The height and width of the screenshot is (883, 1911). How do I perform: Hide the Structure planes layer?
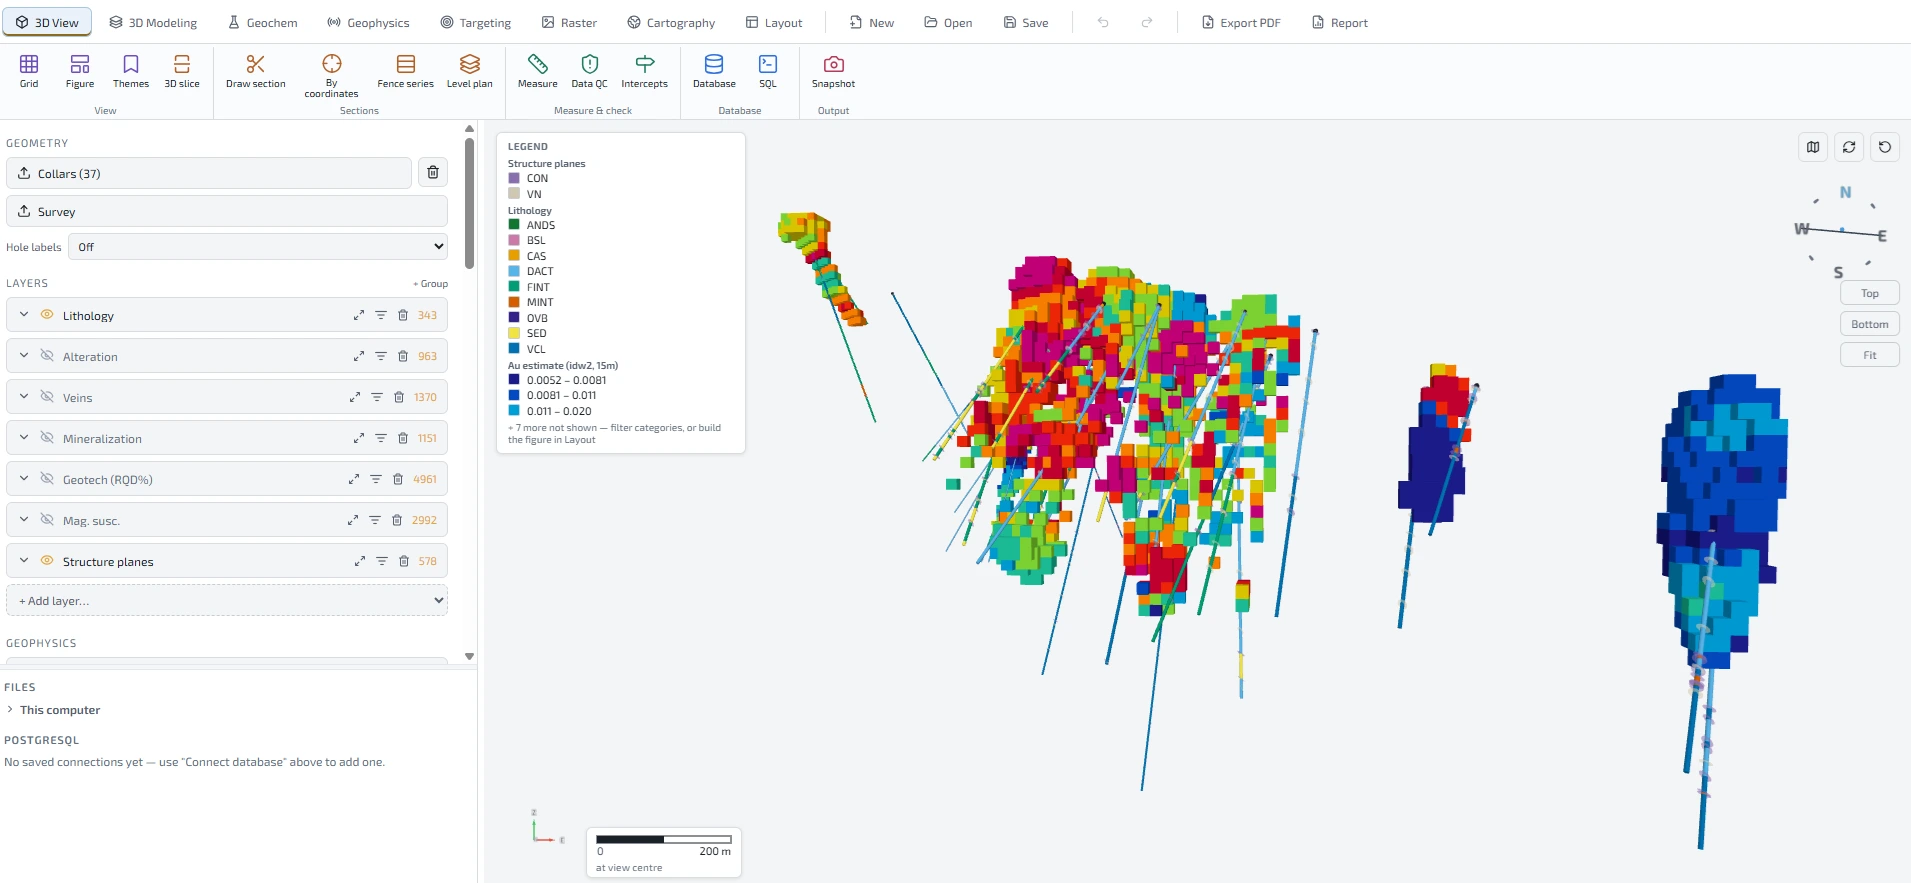[x=47, y=560]
